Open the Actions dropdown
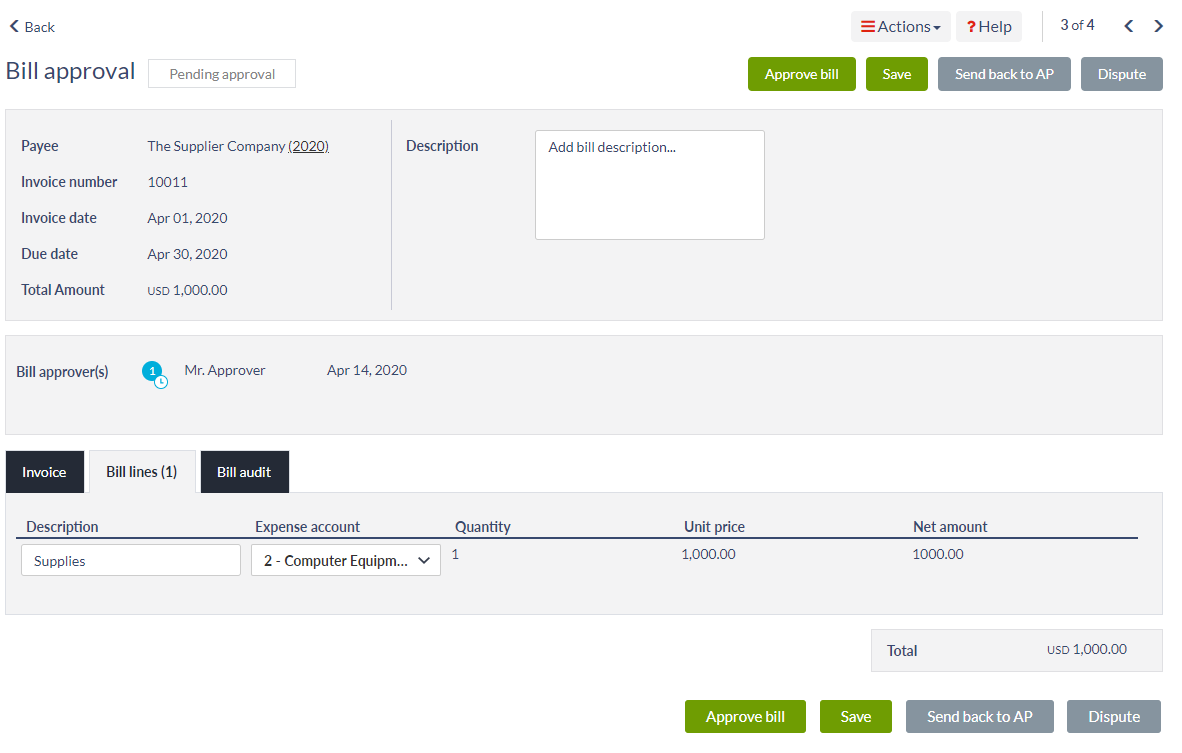Image resolution: width=1182 pixels, height=753 pixels. tap(900, 26)
